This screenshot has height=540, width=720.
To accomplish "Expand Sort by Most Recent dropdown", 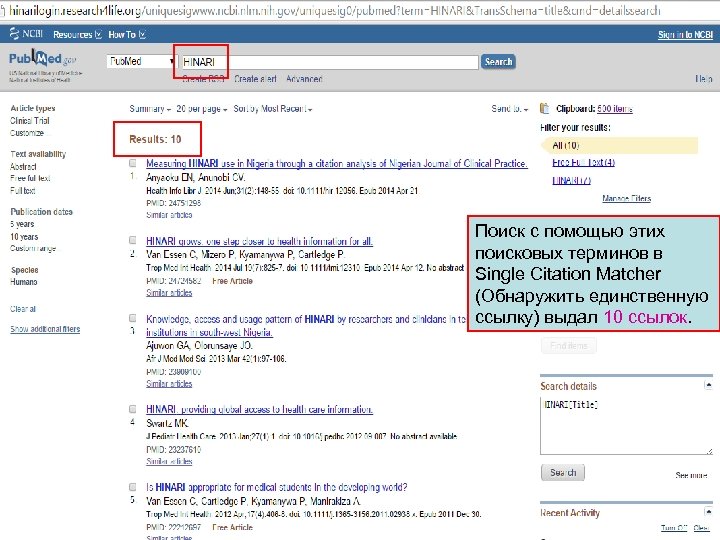I will click(273, 109).
